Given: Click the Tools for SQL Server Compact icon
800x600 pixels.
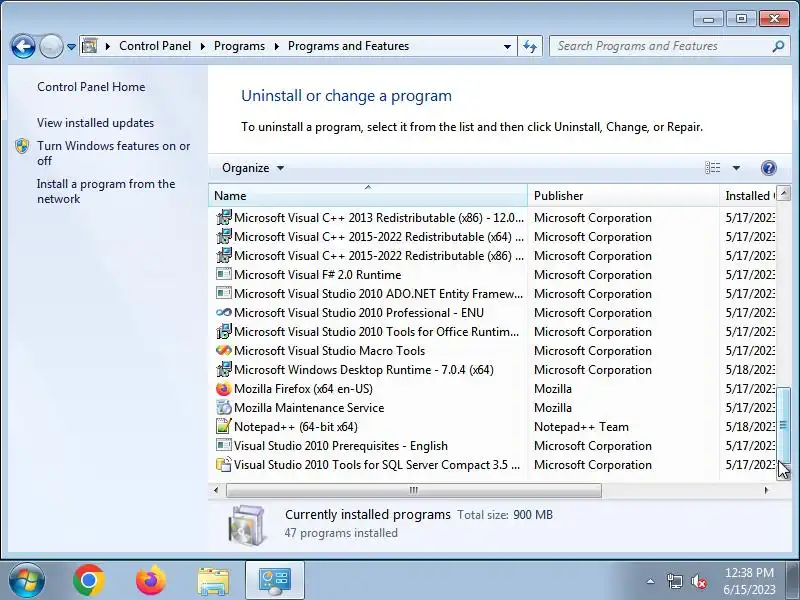Looking at the screenshot, I should pyautogui.click(x=223, y=464).
